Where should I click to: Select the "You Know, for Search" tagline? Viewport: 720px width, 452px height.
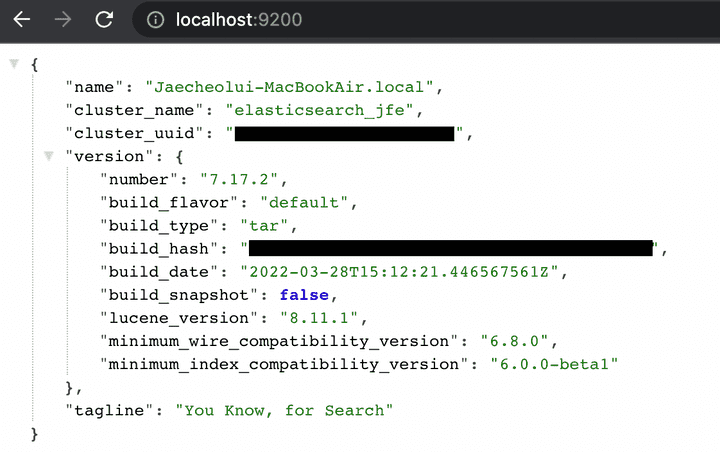(284, 411)
